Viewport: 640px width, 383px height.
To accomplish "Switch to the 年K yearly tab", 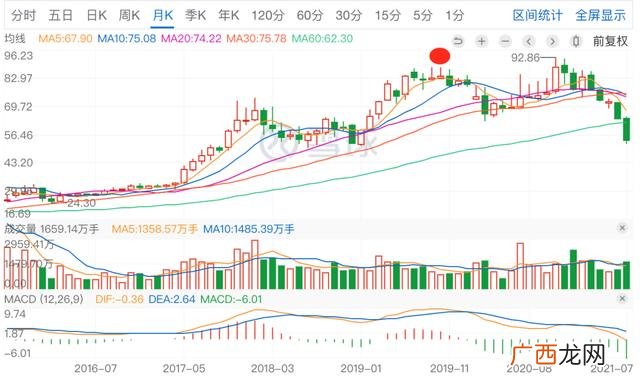I will click(228, 16).
